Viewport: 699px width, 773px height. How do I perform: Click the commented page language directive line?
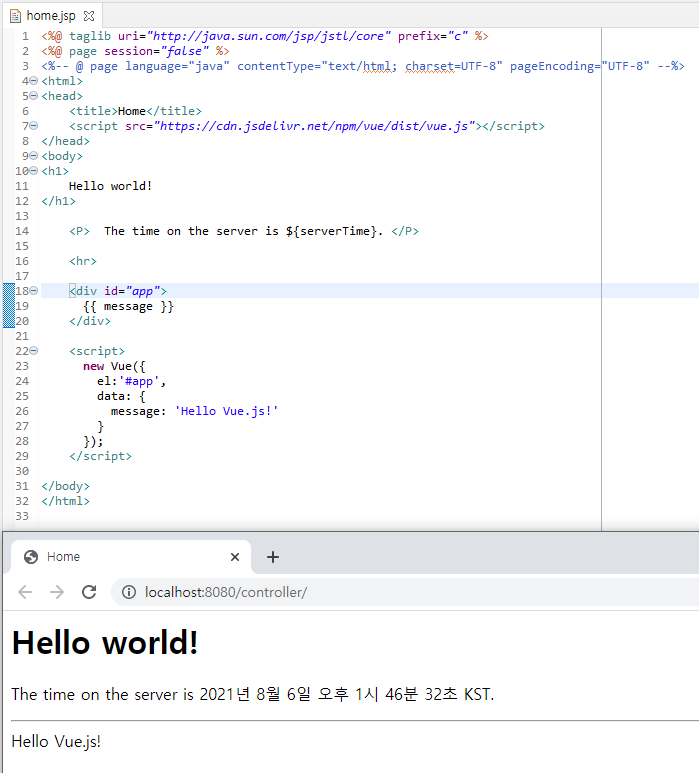coord(363,66)
